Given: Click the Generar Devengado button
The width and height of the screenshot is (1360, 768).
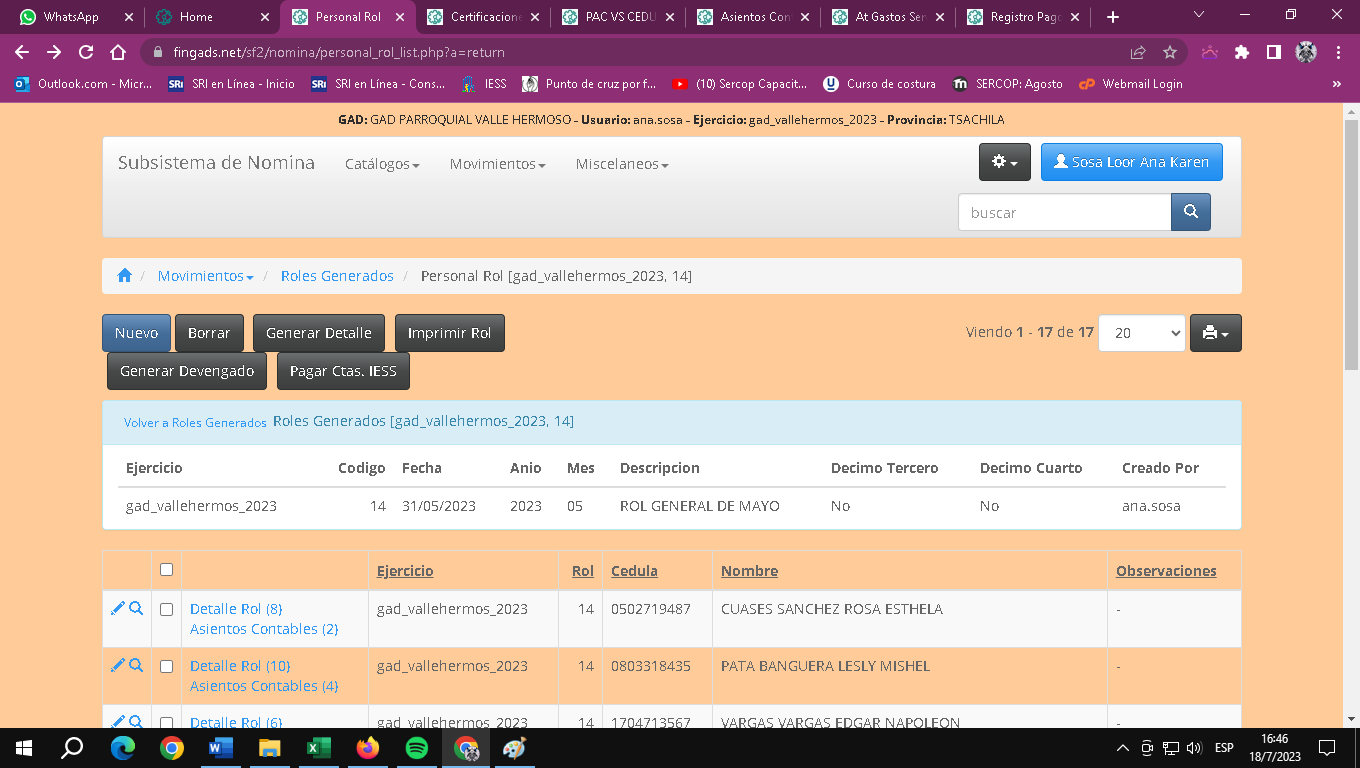Looking at the screenshot, I should click(187, 371).
